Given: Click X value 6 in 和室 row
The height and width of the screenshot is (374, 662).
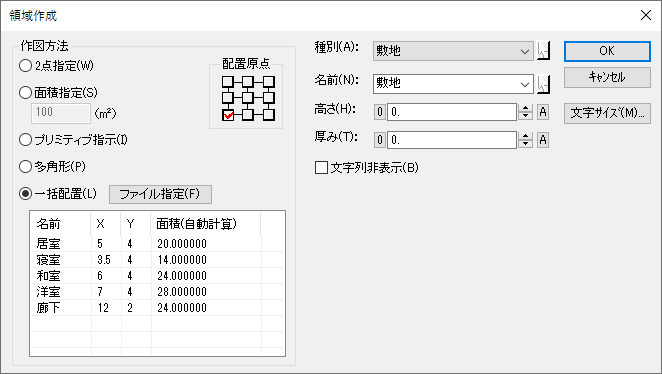Looking at the screenshot, I should point(100,276).
